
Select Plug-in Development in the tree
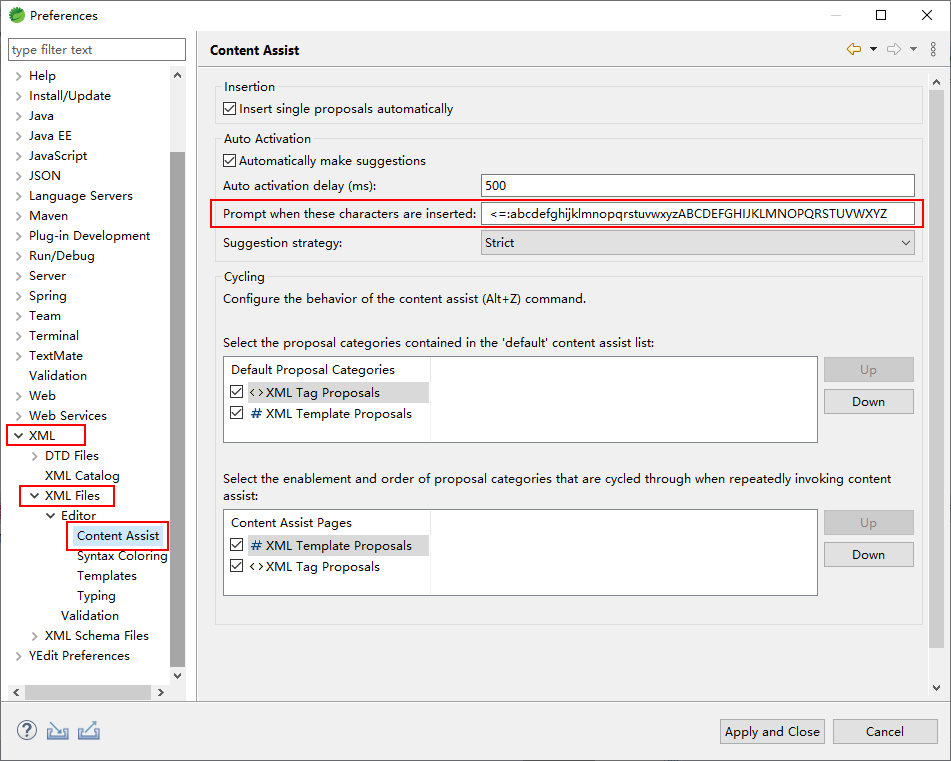coord(90,235)
